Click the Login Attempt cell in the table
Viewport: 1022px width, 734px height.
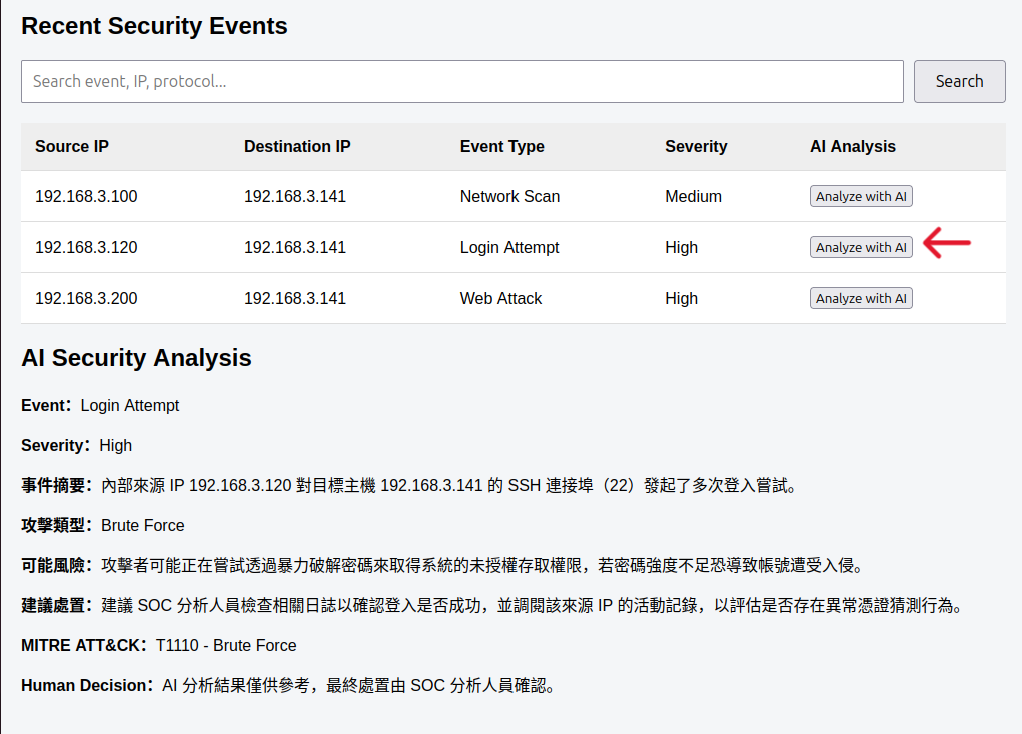tap(509, 247)
